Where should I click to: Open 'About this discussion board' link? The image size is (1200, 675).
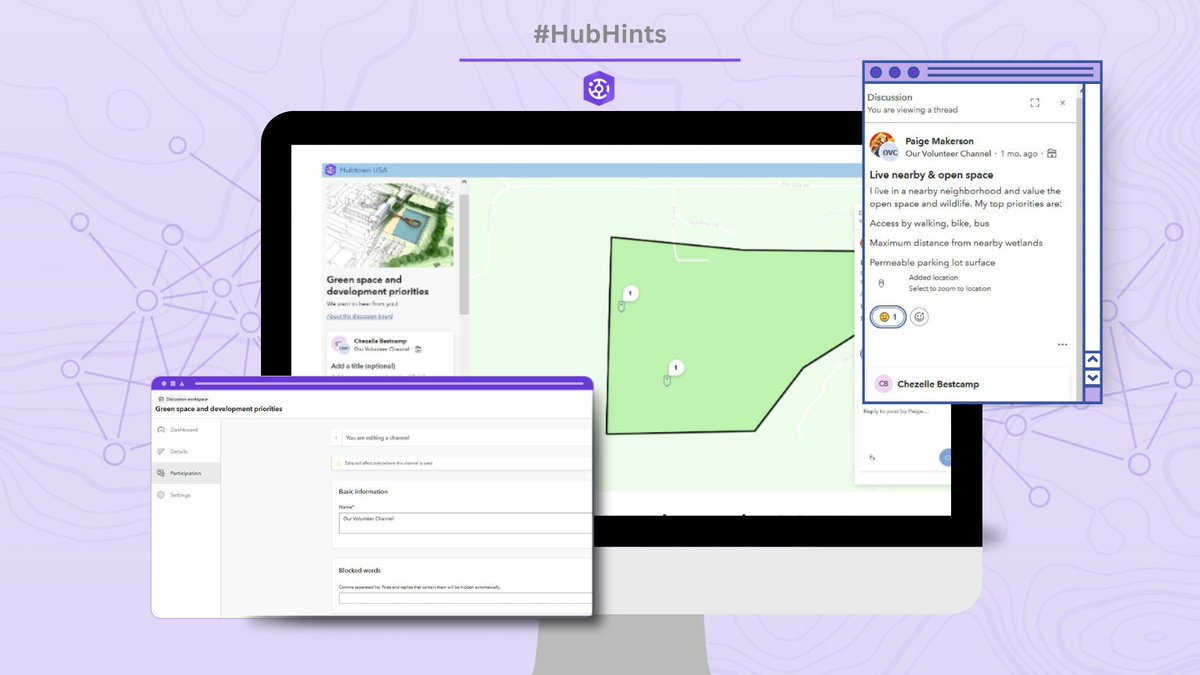coord(359,316)
